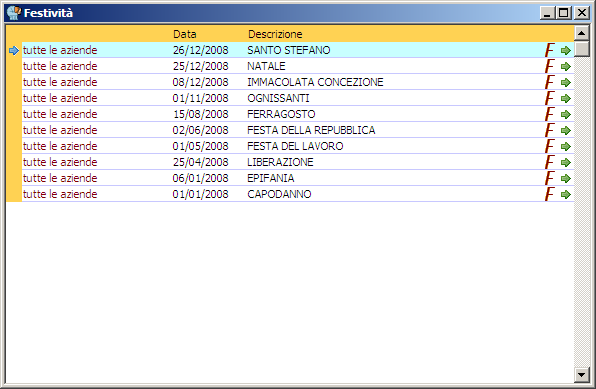Open IMMACOLATA CONCEZIONE via its green arrow
The image size is (596, 389).
pos(566,82)
